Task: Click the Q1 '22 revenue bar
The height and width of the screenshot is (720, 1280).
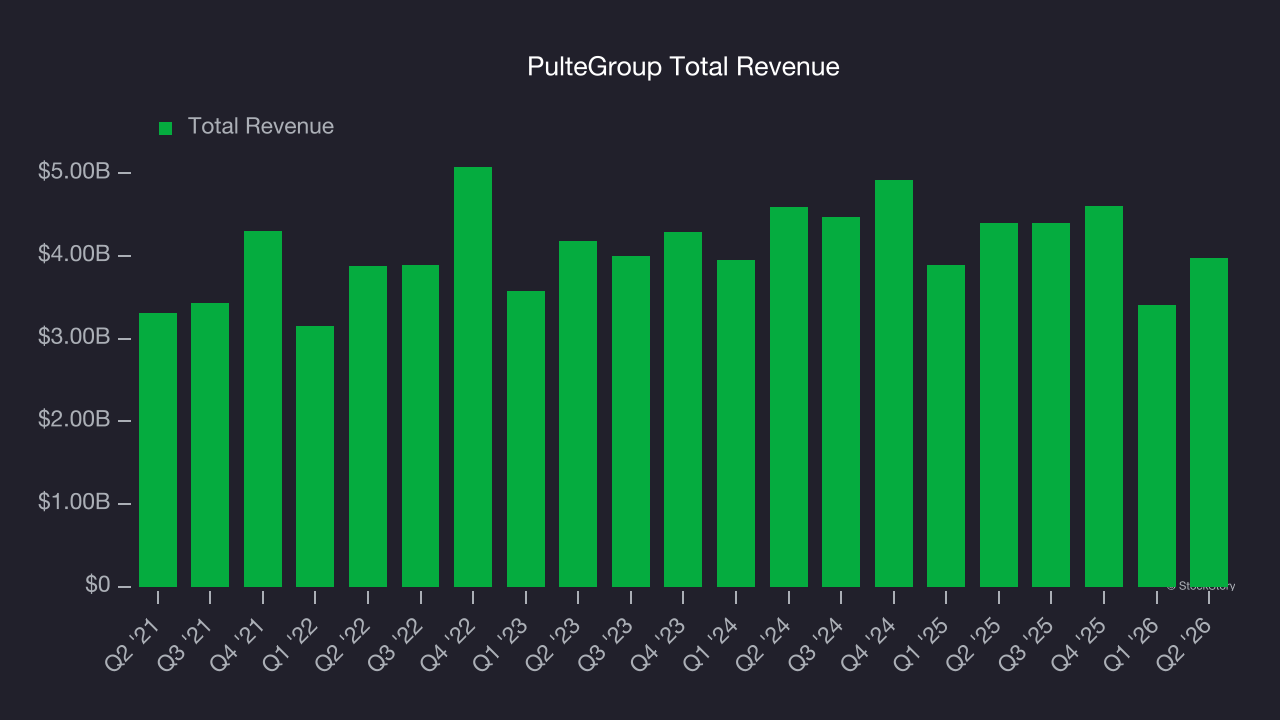Action: pos(315,456)
